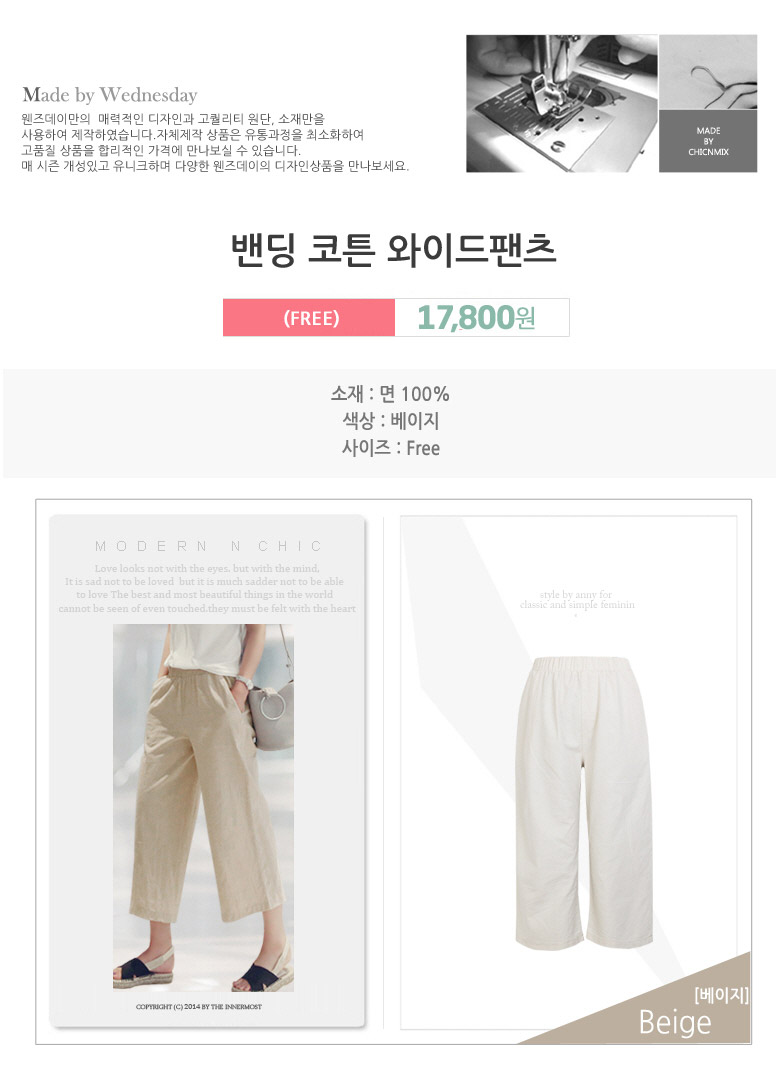Screen dimensions: 780x1087
Task: Click the 색상 : 베이지 color line
Action: pyautogui.click(x=390, y=421)
